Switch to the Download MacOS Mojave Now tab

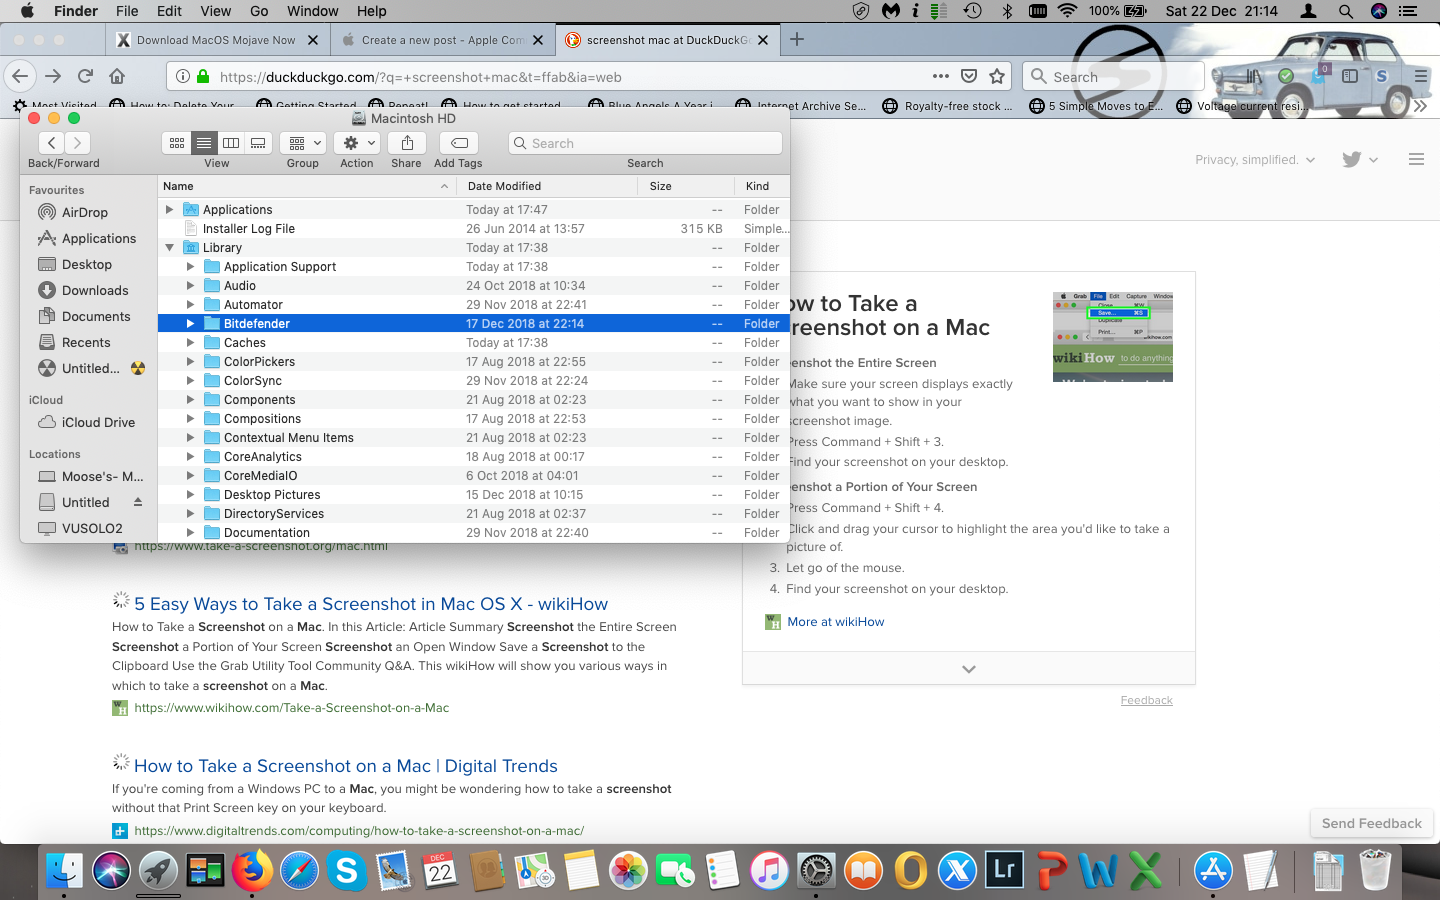click(x=217, y=40)
